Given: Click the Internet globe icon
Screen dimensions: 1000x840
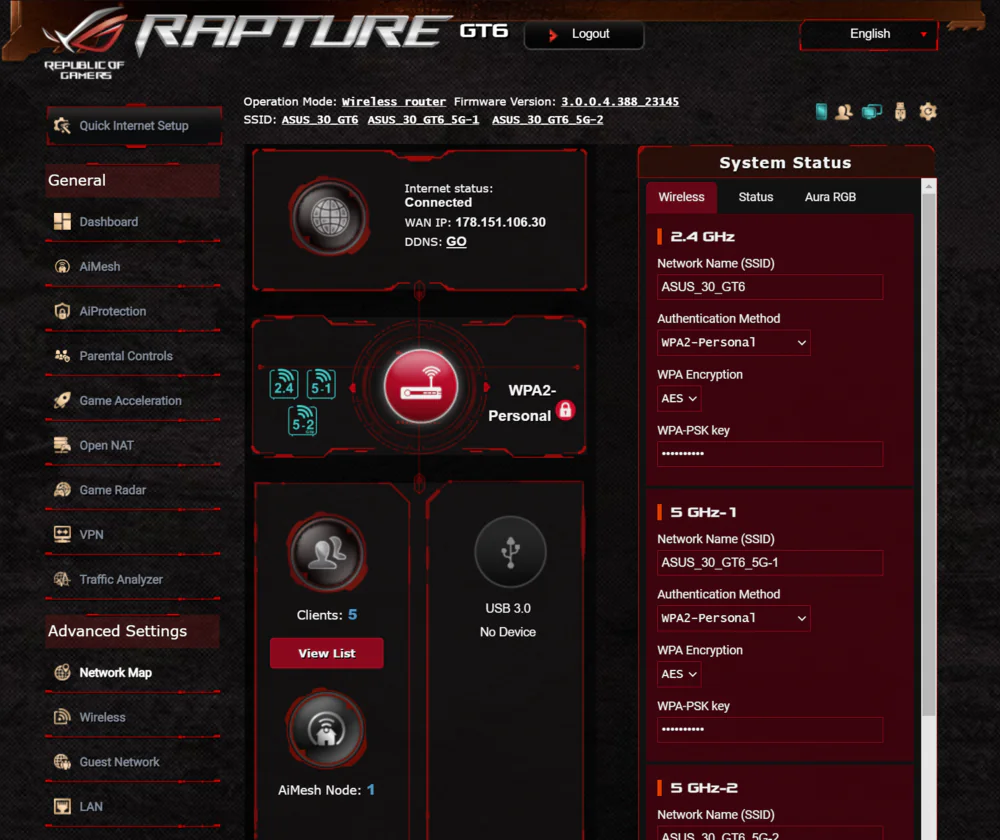Looking at the screenshot, I should click(329, 217).
